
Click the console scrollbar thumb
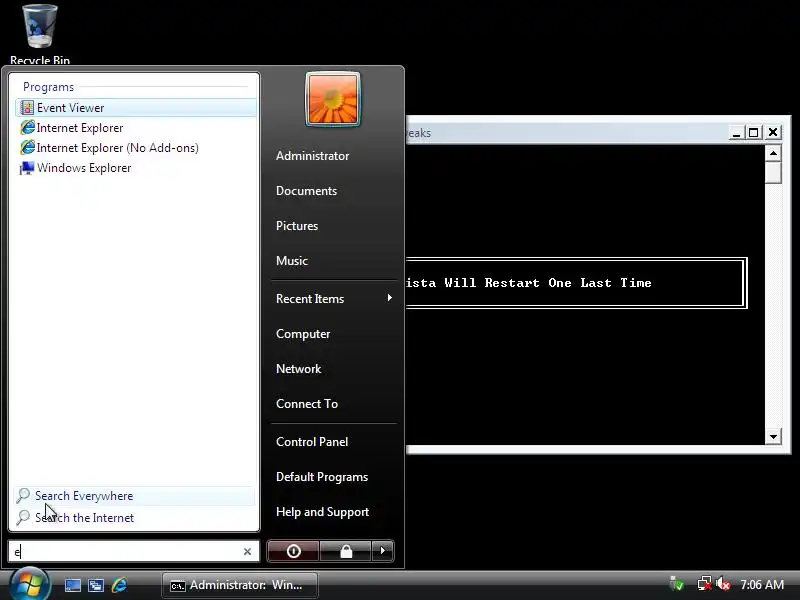(773, 172)
